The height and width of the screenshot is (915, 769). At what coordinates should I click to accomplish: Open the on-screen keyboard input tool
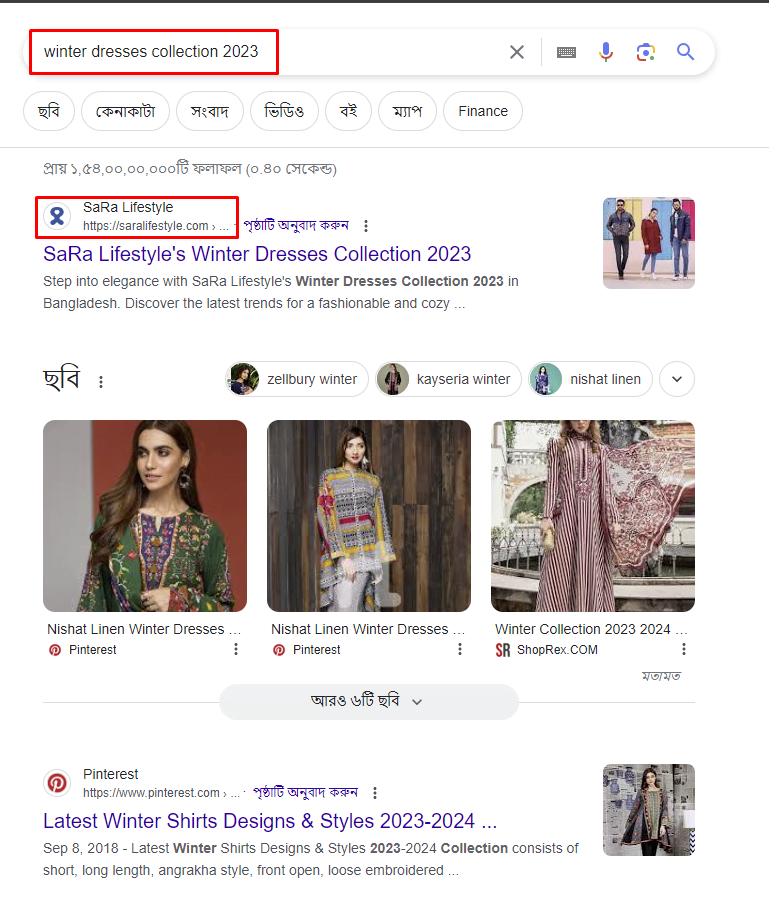tap(566, 53)
